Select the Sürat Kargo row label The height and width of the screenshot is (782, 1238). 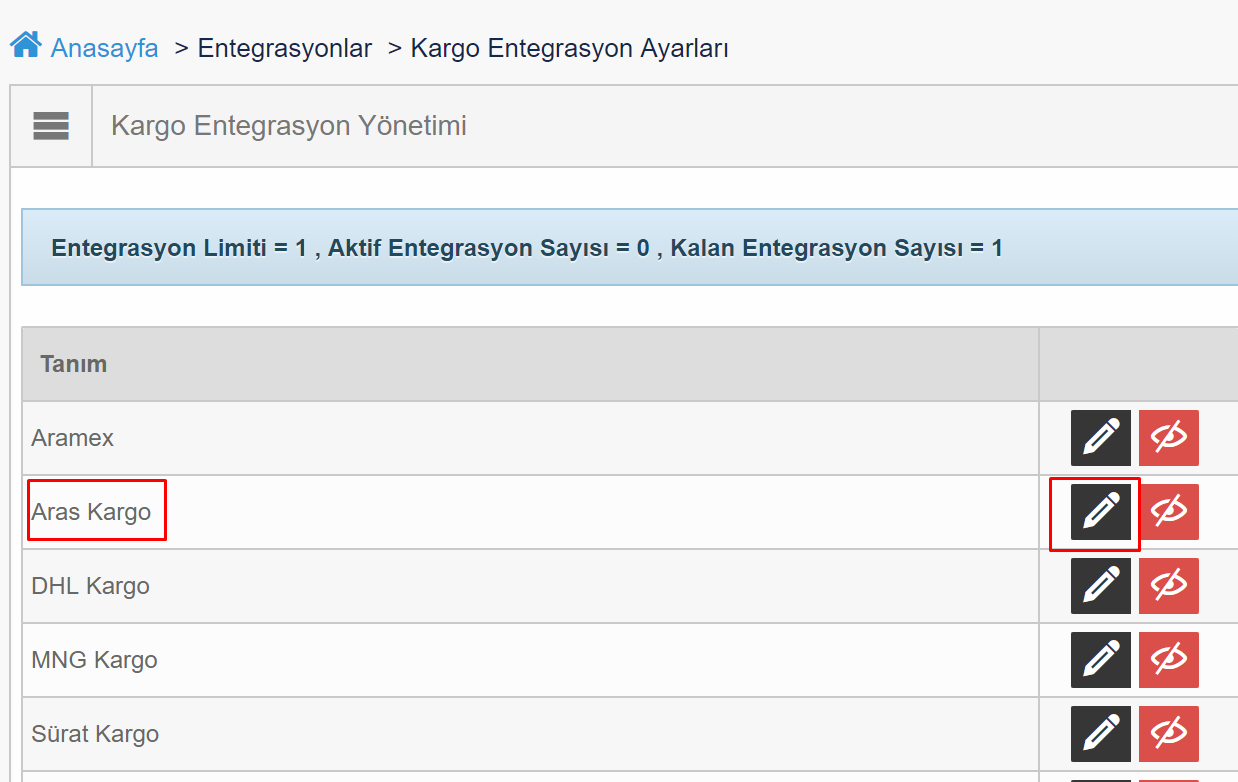pyautogui.click(x=95, y=734)
